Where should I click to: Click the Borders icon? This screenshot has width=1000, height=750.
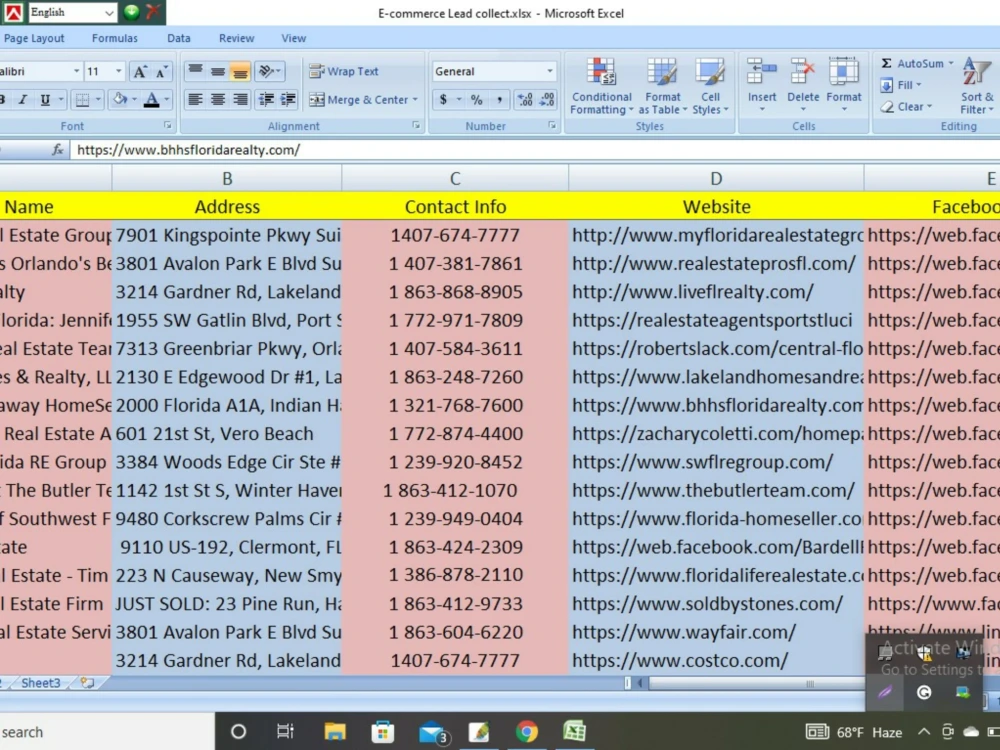[82, 99]
